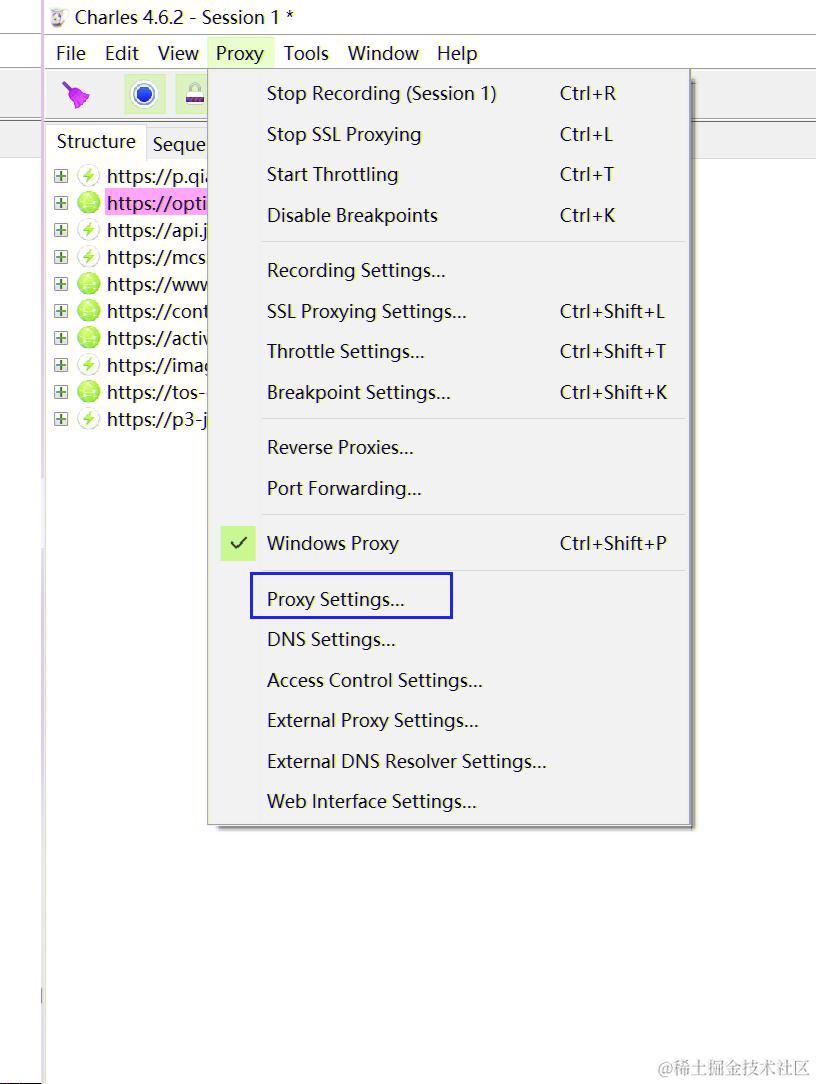Image resolution: width=816 pixels, height=1084 pixels.
Task: Click lightning icon beside https://mcs
Action: (89, 256)
